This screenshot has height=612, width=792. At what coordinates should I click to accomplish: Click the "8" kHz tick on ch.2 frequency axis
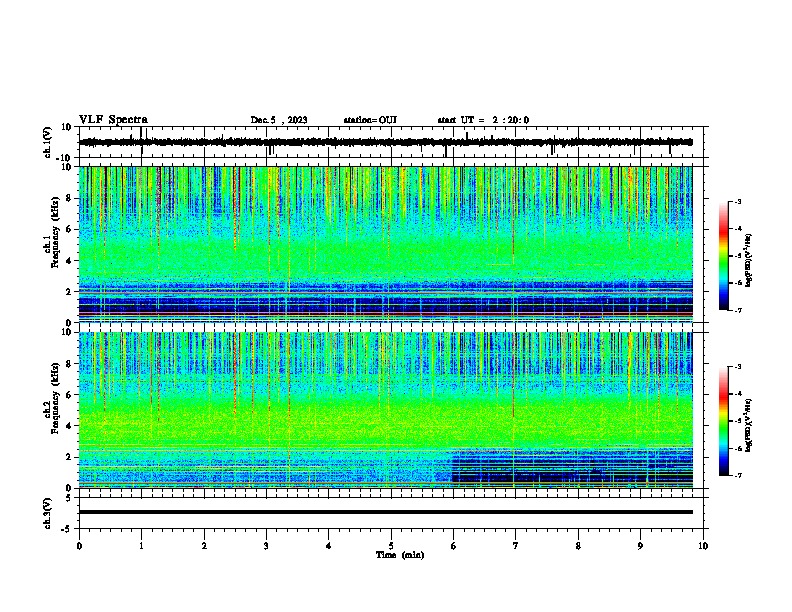pos(70,364)
